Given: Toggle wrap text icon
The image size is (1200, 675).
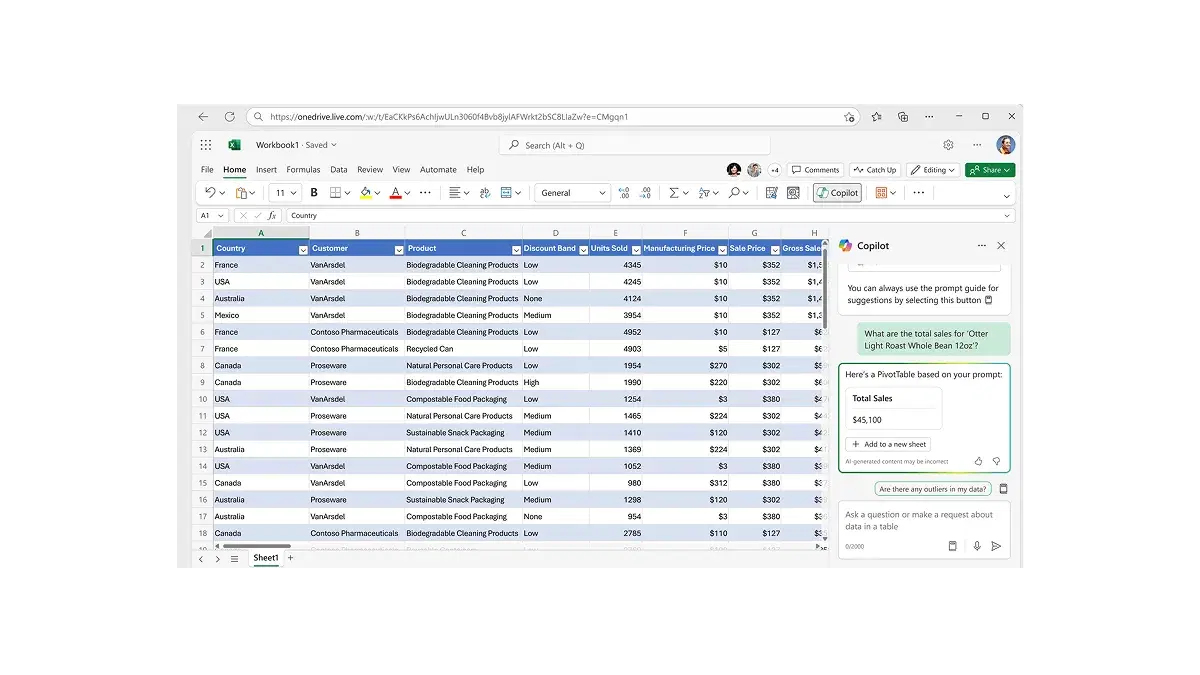Looking at the screenshot, I should 485,193.
